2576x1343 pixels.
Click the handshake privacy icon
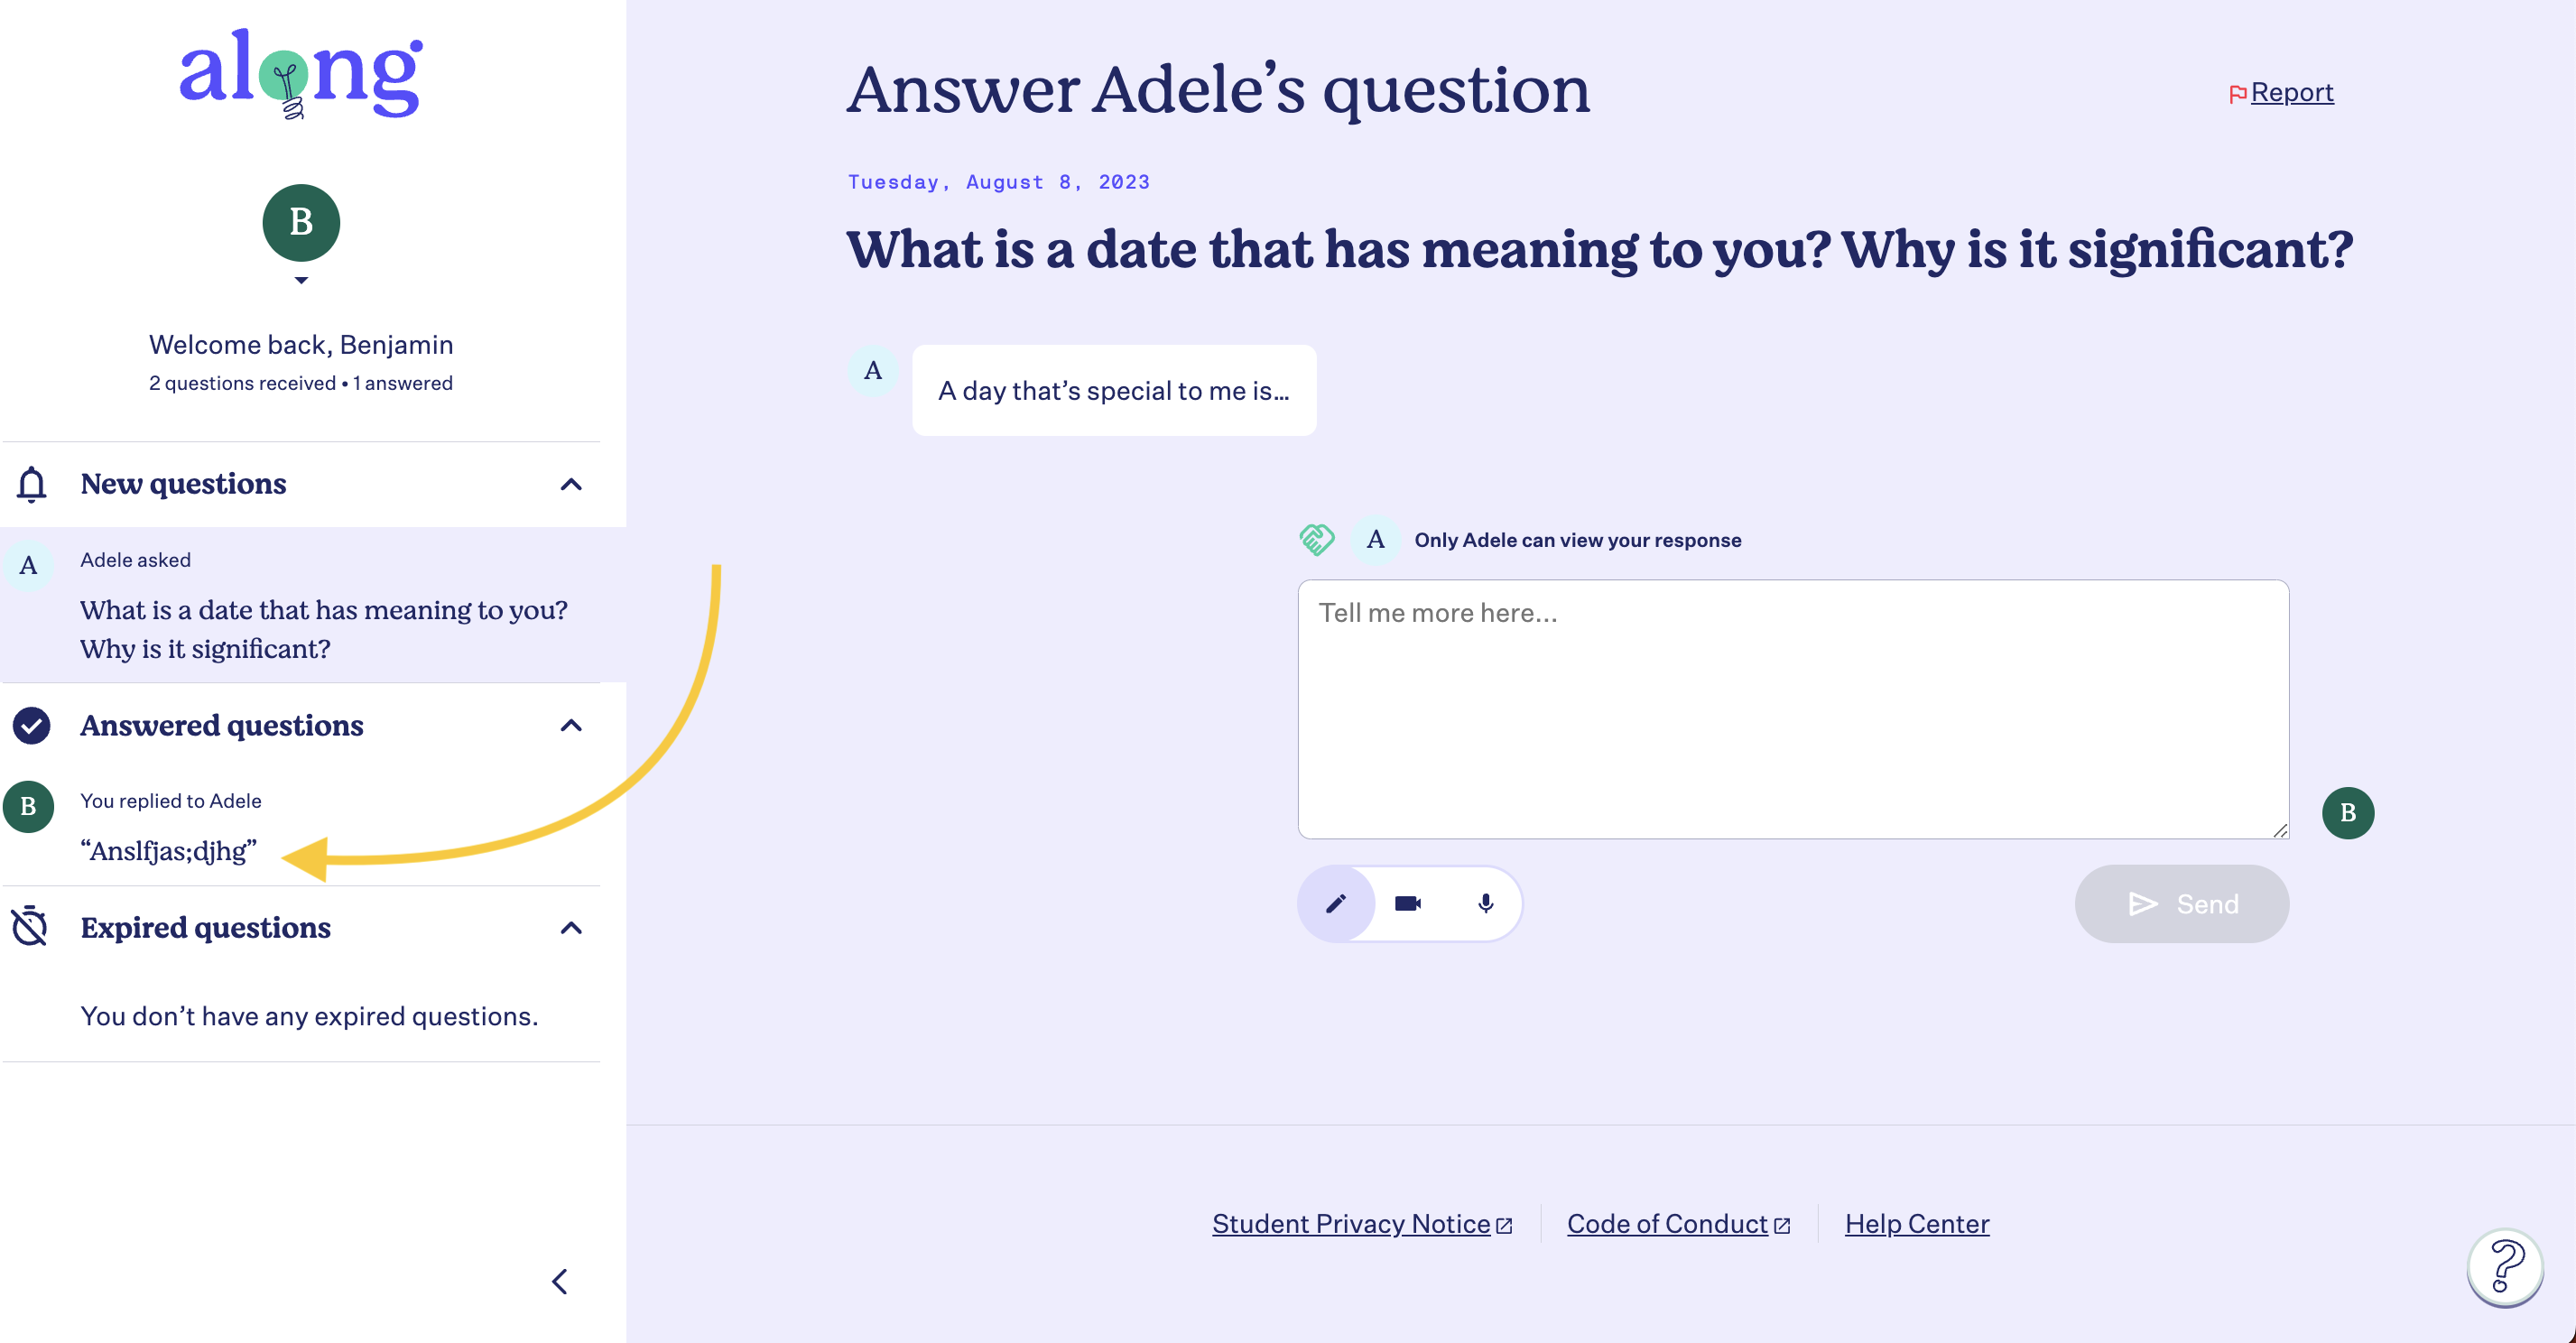point(1316,540)
